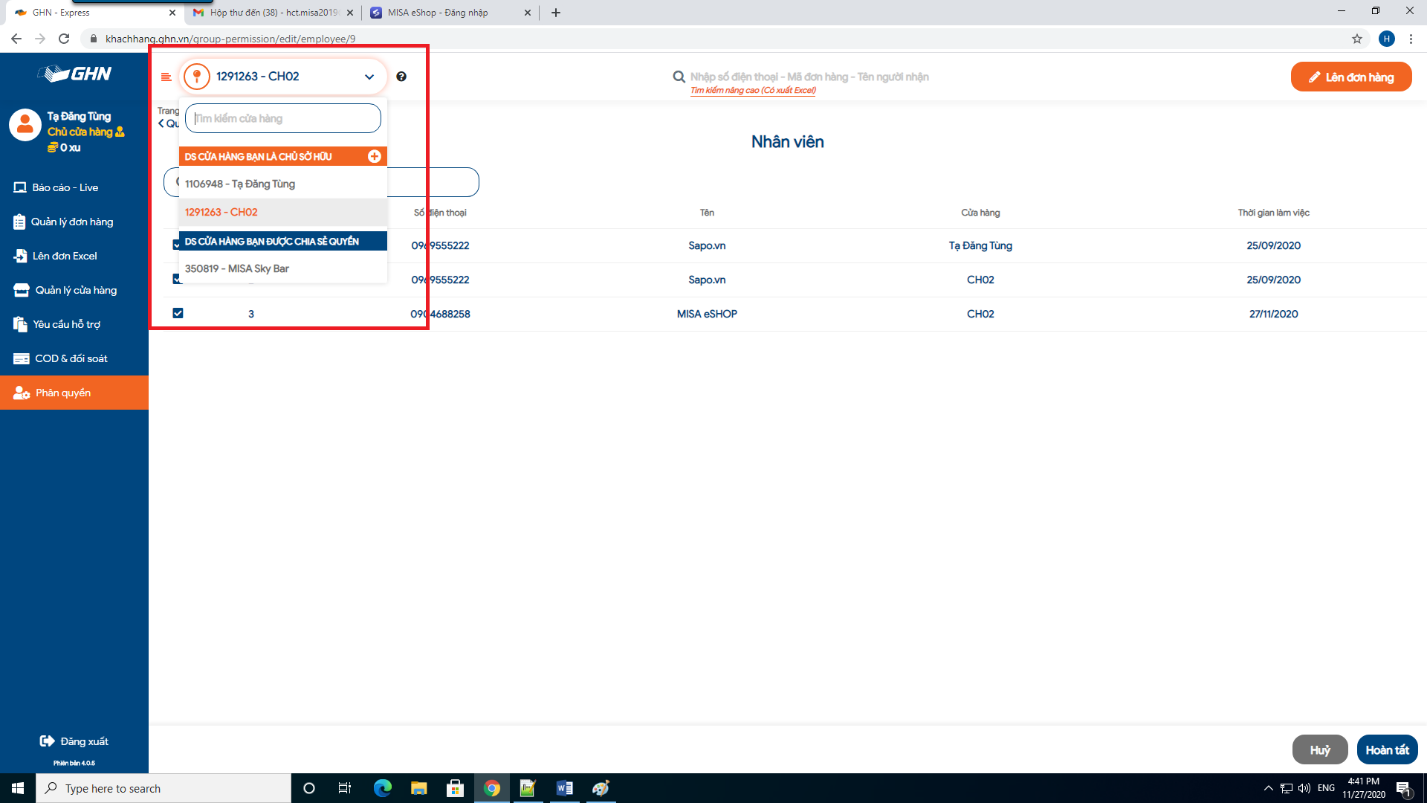Open help question mark icon
Image resolution: width=1427 pixels, height=803 pixels.
(x=401, y=77)
